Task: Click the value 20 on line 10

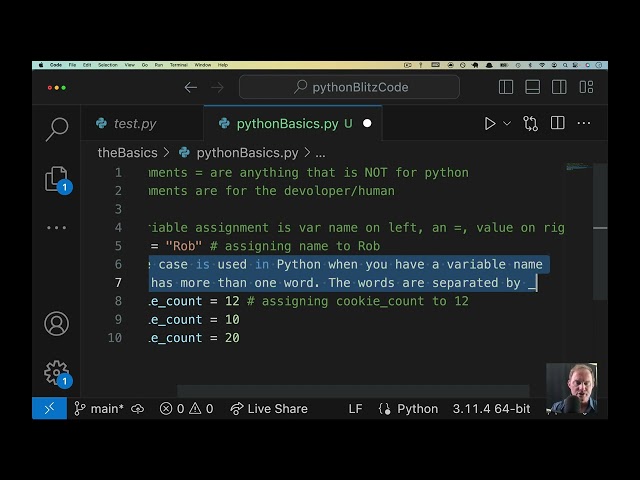Action: pos(232,338)
